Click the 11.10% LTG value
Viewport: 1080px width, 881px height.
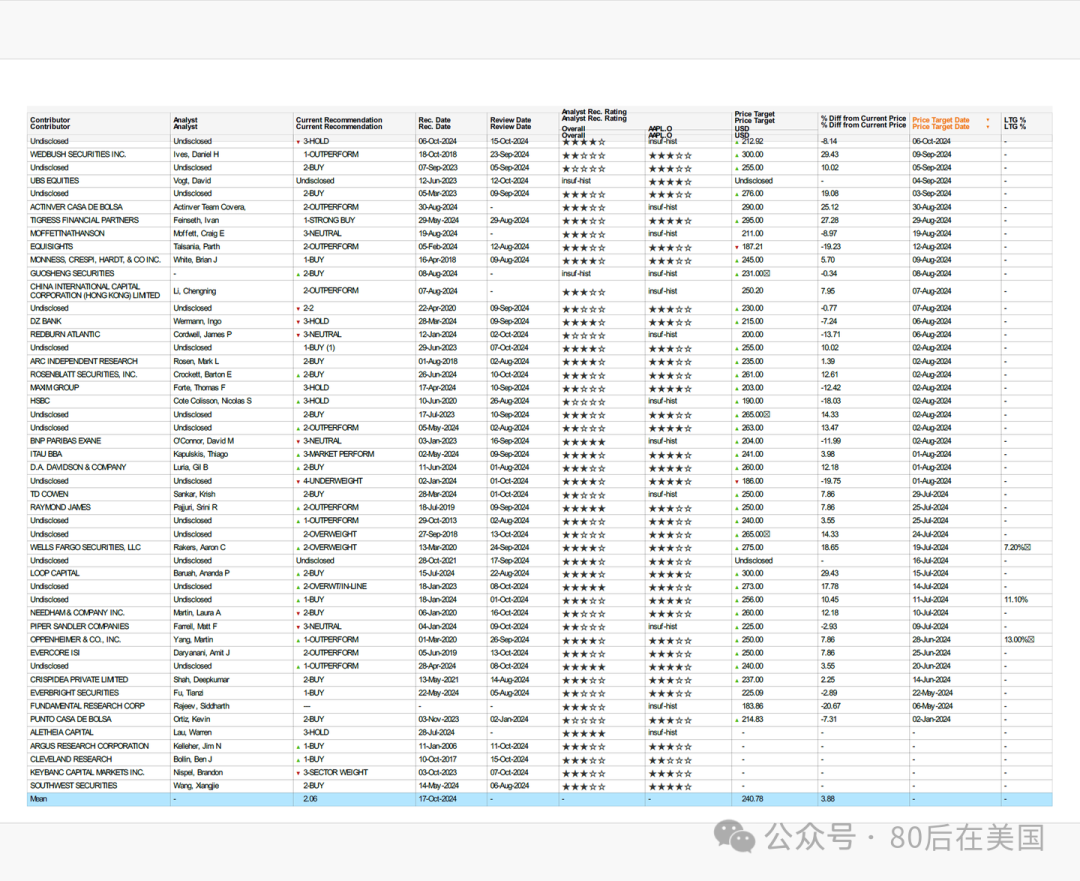1016,600
